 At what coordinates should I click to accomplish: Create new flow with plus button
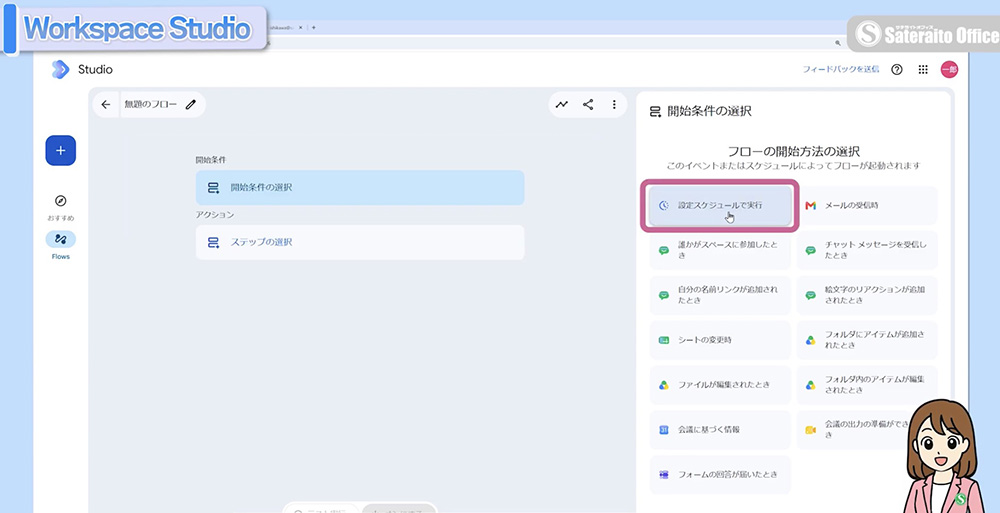tap(61, 151)
